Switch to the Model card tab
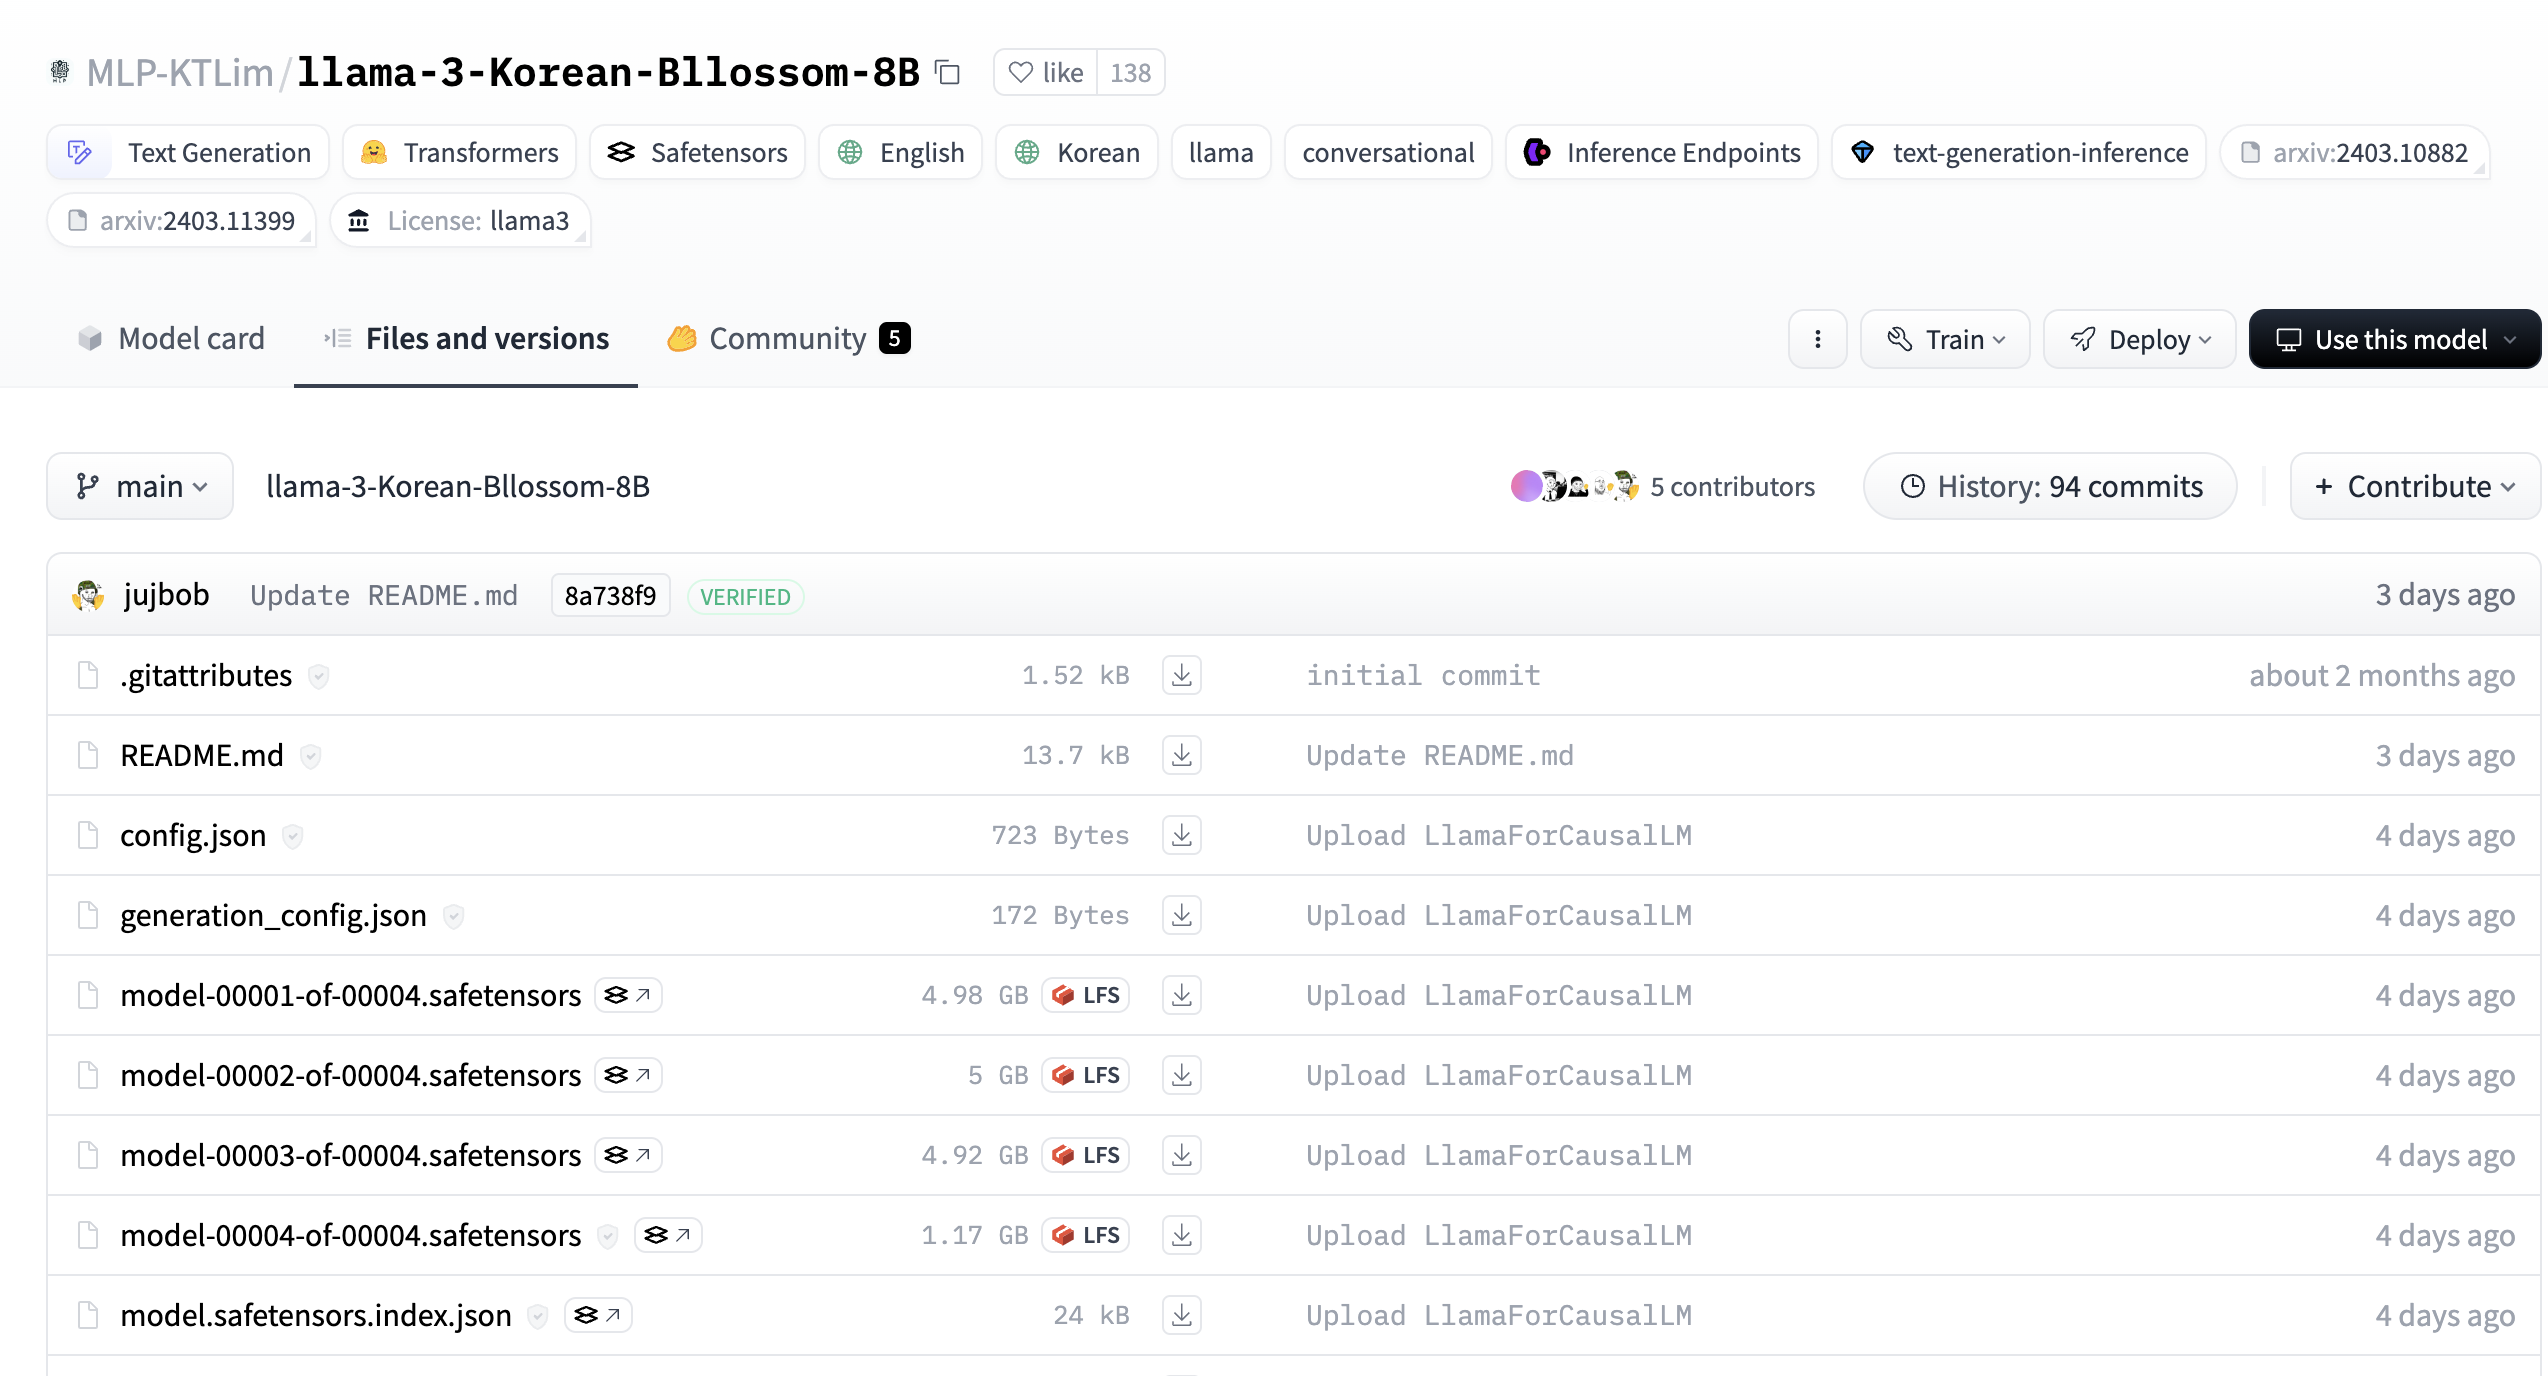The width and height of the screenshot is (2548, 1376). click(171, 339)
